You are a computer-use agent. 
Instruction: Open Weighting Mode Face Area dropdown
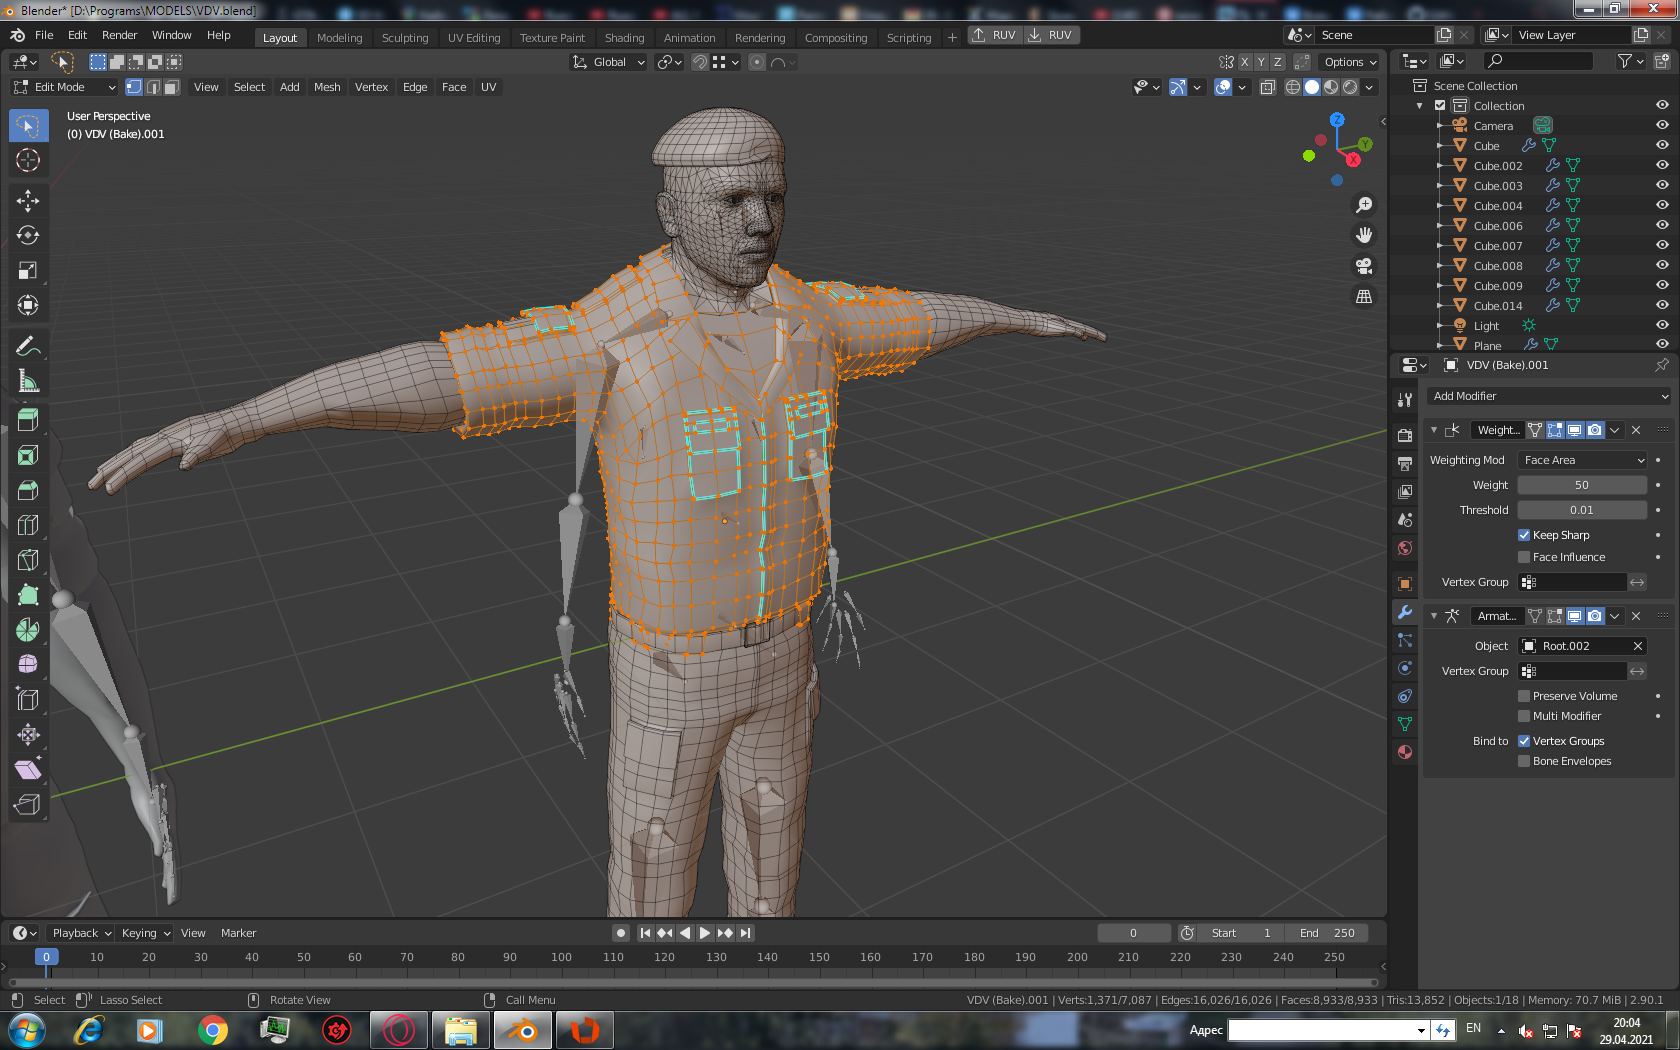(1583, 460)
